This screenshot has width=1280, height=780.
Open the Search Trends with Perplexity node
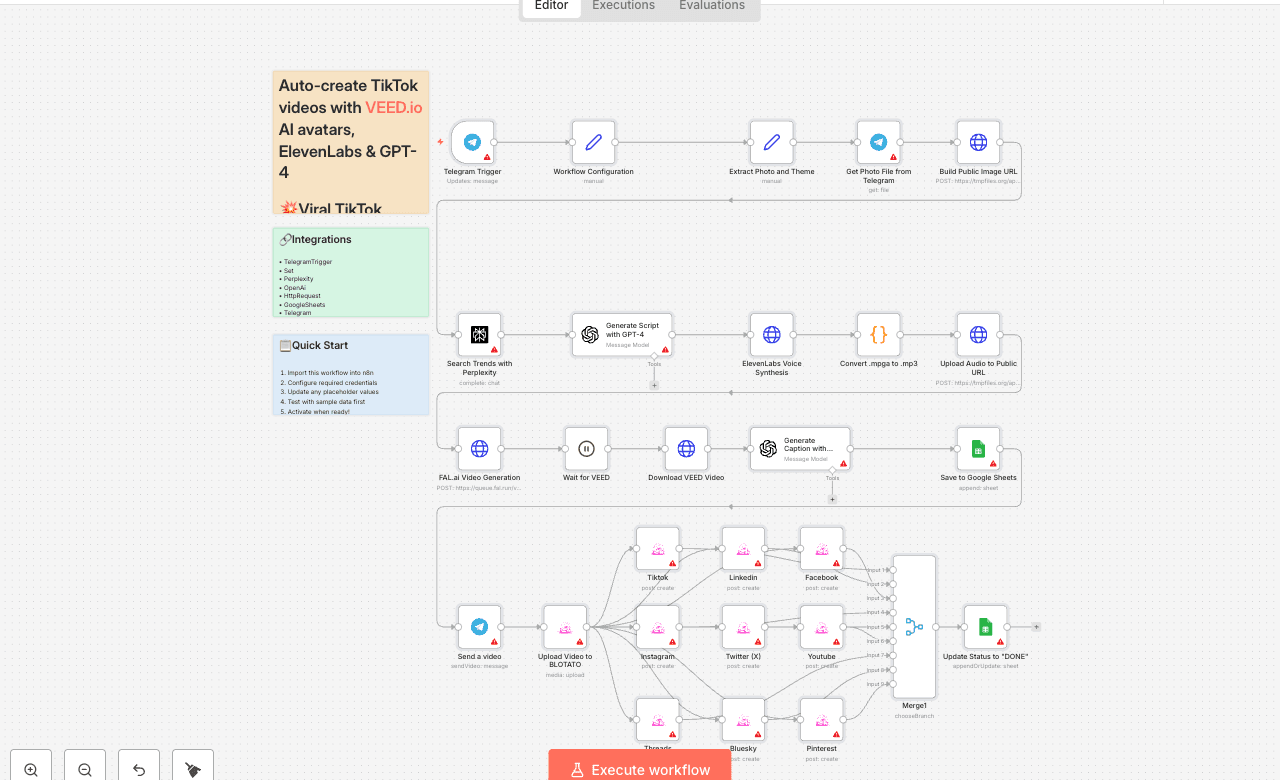479,334
